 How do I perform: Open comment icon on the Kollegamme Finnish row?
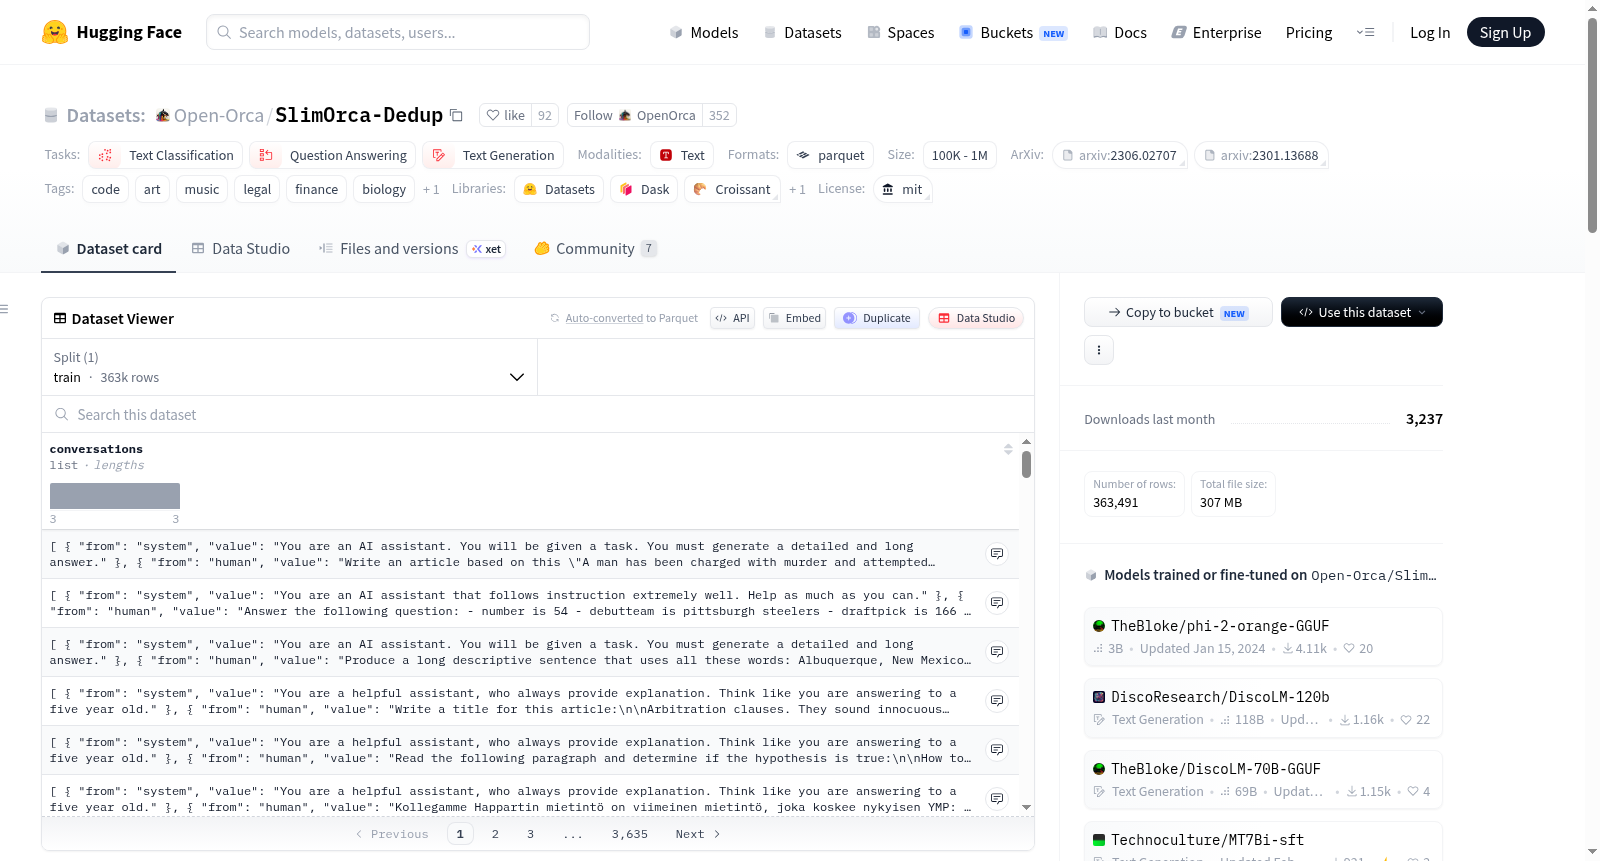pyautogui.click(x=997, y=799)
